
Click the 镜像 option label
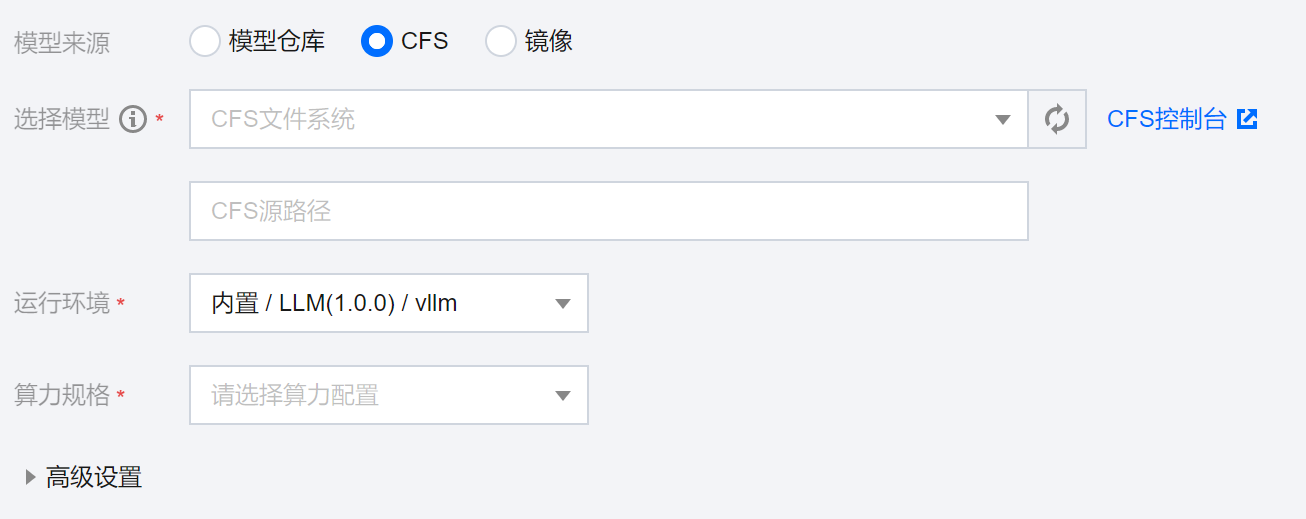(x=548, y=41)
